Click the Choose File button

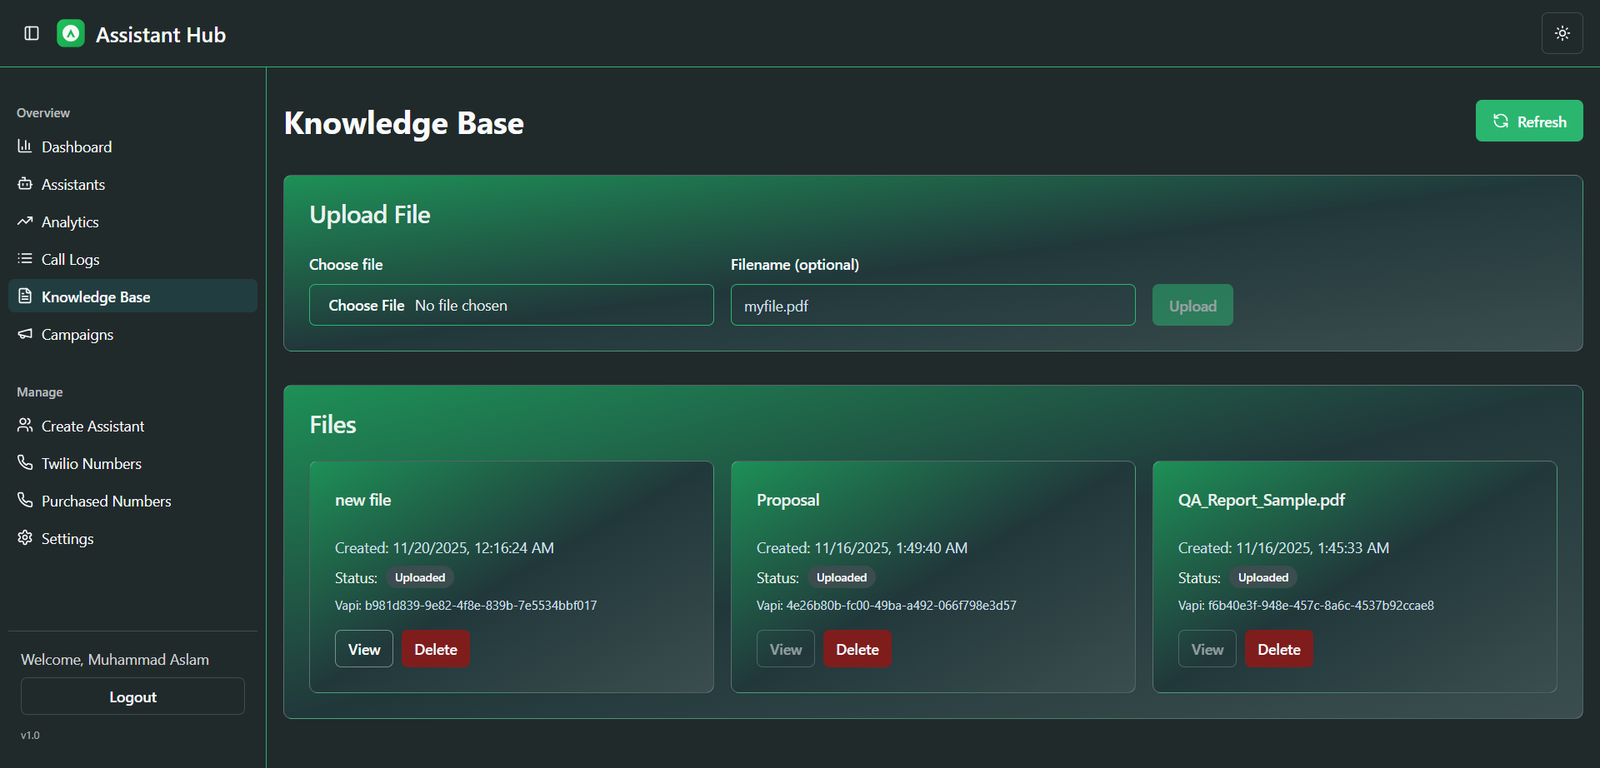(x=367, y=306)
